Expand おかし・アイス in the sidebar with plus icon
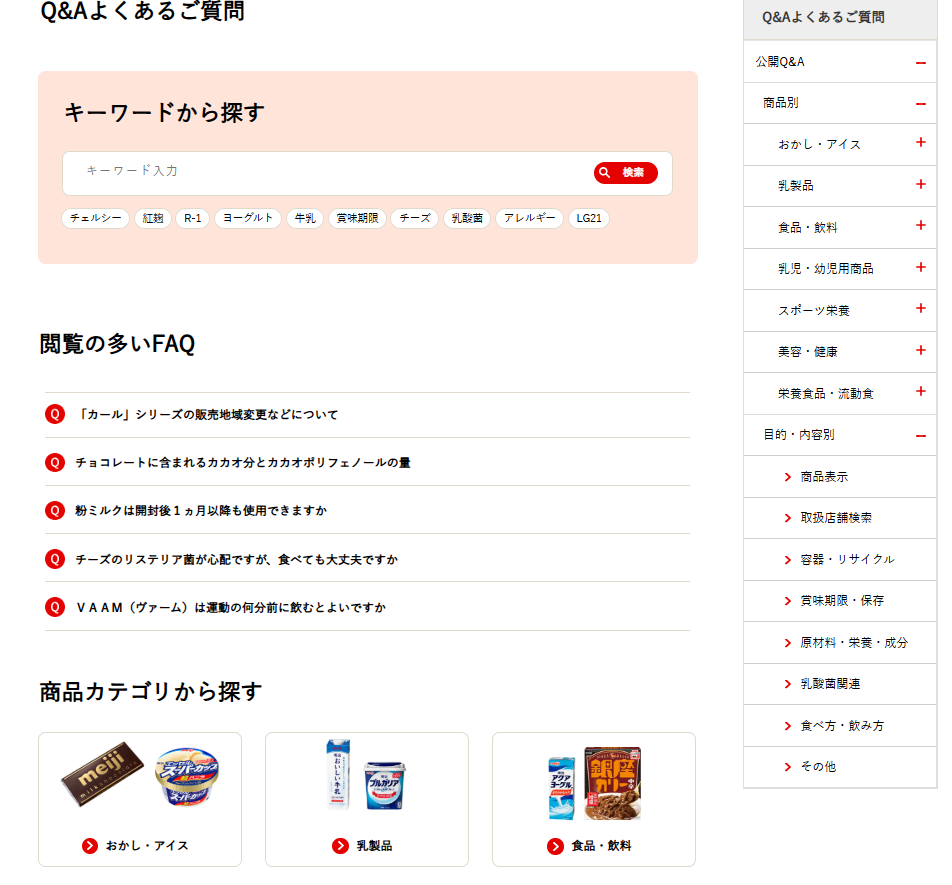This screenshot has width=952, height=885. (x=920, y=142)
